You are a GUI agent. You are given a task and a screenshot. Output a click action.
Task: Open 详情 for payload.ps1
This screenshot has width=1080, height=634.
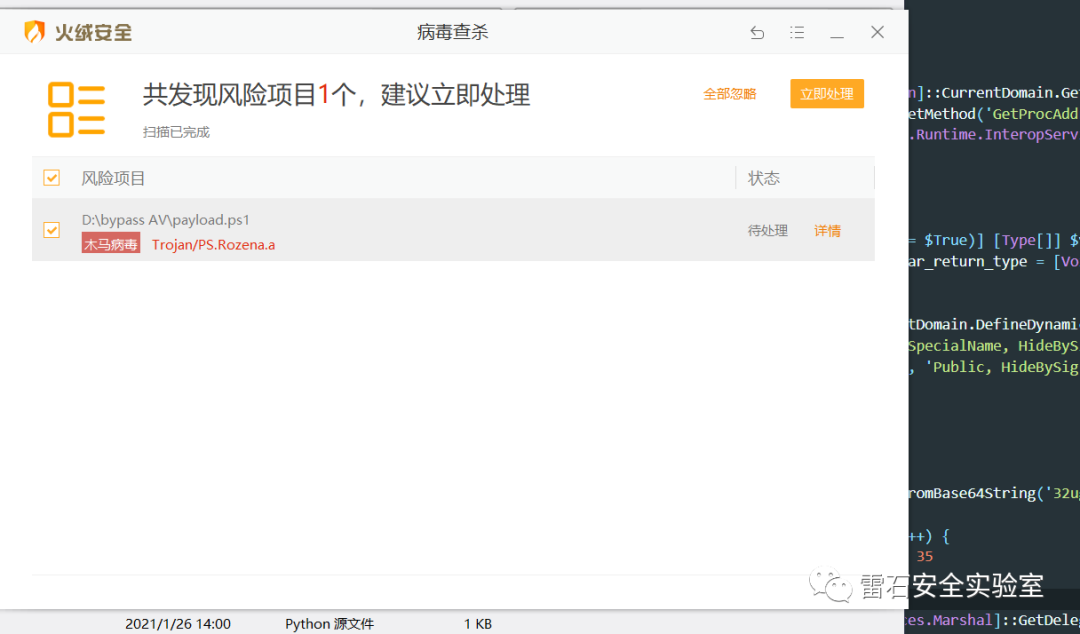tap(827, 231)
